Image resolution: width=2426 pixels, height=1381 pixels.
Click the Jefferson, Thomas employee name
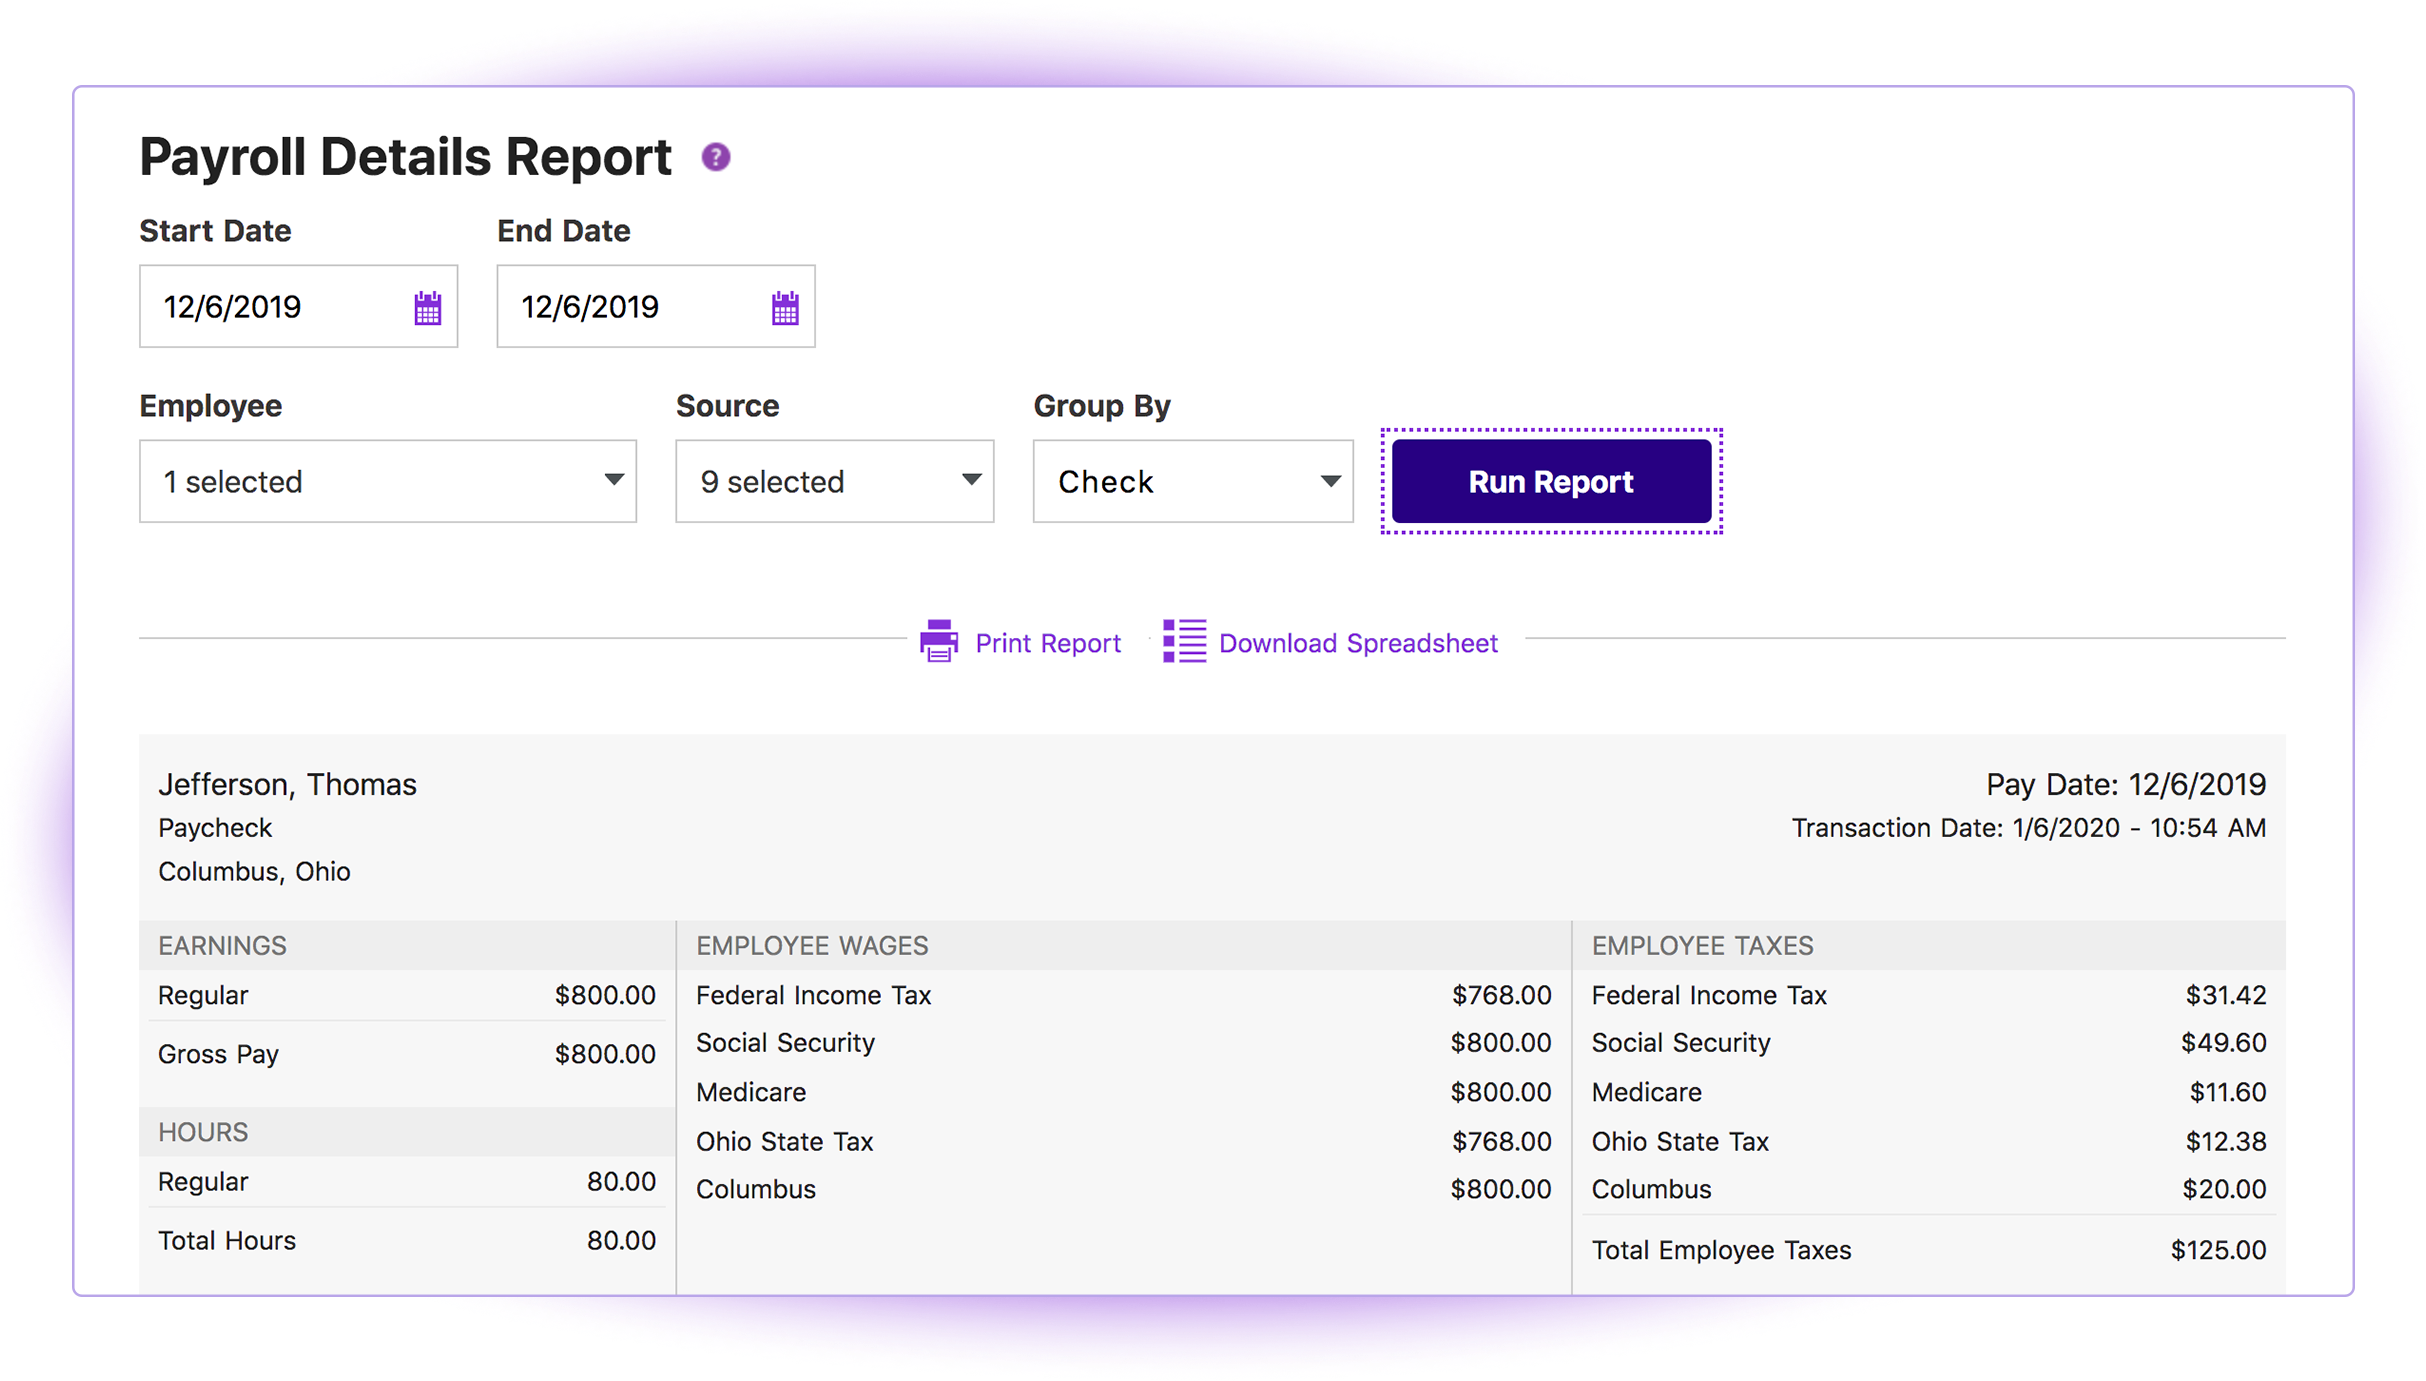coord(288,784)
